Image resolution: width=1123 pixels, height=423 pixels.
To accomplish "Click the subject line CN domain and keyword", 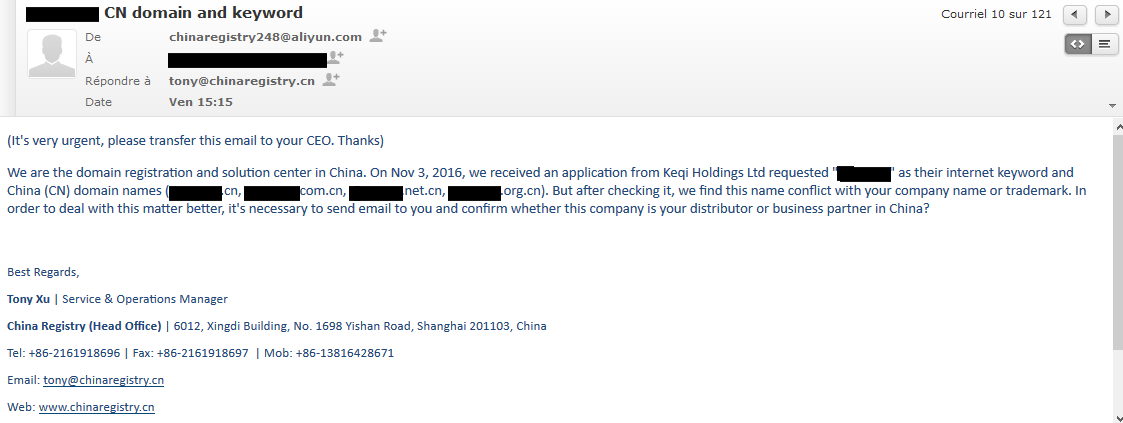I will pos(203,12).
